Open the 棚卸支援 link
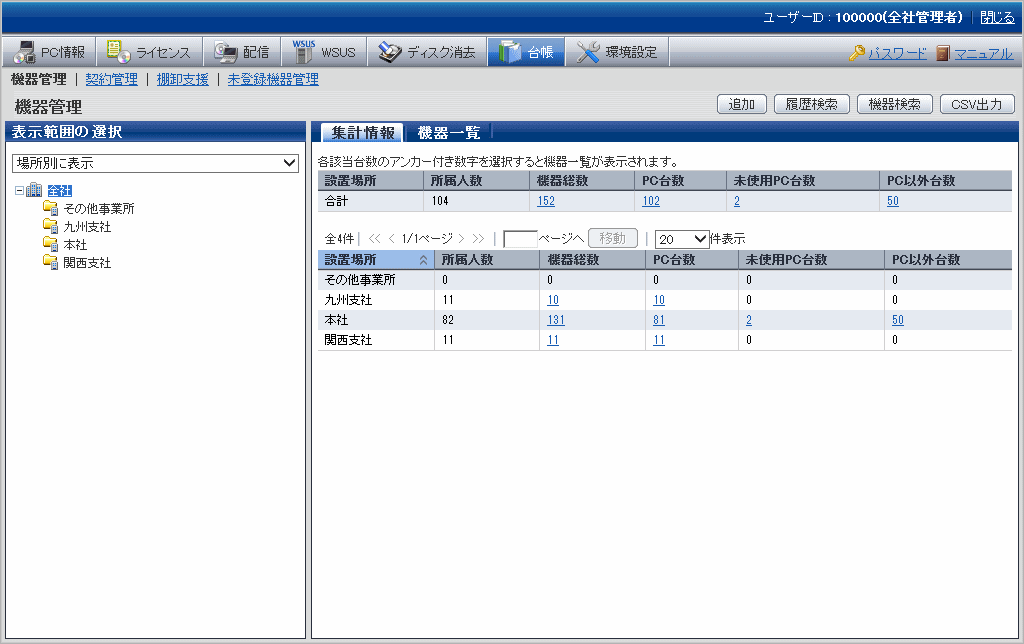This screenshot has height=644, width=1024. click(183, 79)
